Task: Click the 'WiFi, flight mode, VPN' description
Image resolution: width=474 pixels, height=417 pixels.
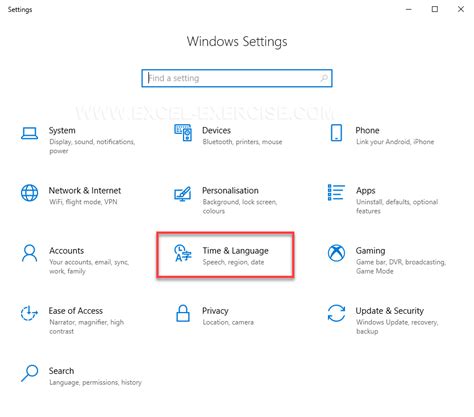Action: [x=83, y=202]
